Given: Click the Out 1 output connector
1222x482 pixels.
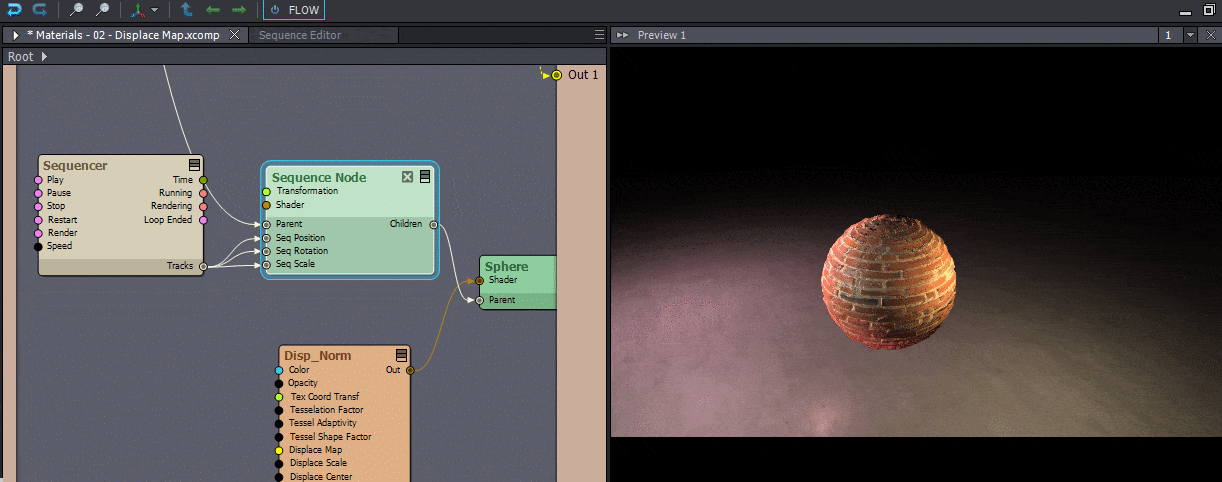Looking at the screenshot, I should pyautogui.click(x=557, y=75).
